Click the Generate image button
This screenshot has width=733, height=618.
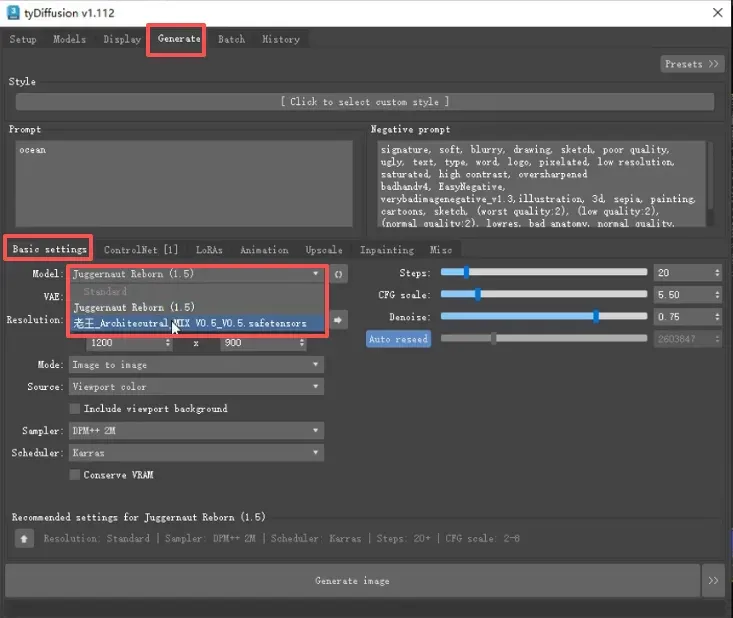point(352,581)
